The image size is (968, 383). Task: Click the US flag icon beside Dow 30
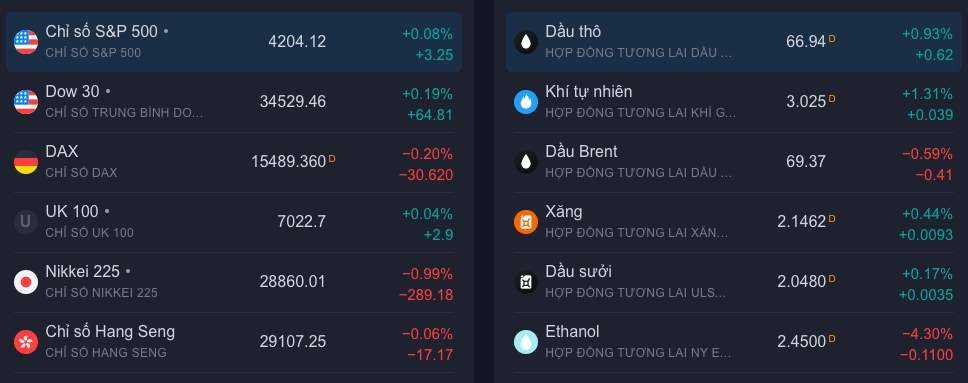coord(26,102)
